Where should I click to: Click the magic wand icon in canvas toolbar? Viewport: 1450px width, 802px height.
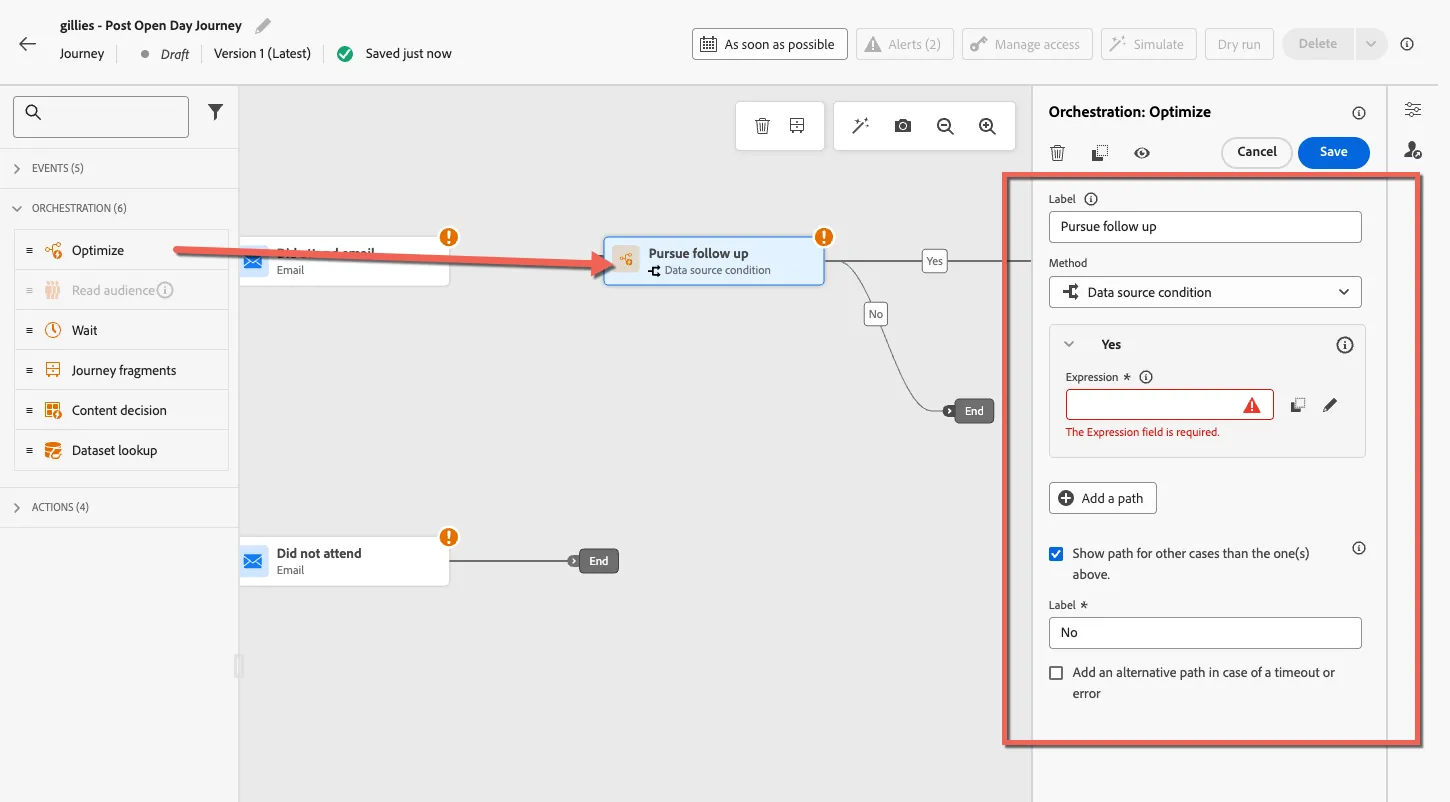click(x=860, y=126)
